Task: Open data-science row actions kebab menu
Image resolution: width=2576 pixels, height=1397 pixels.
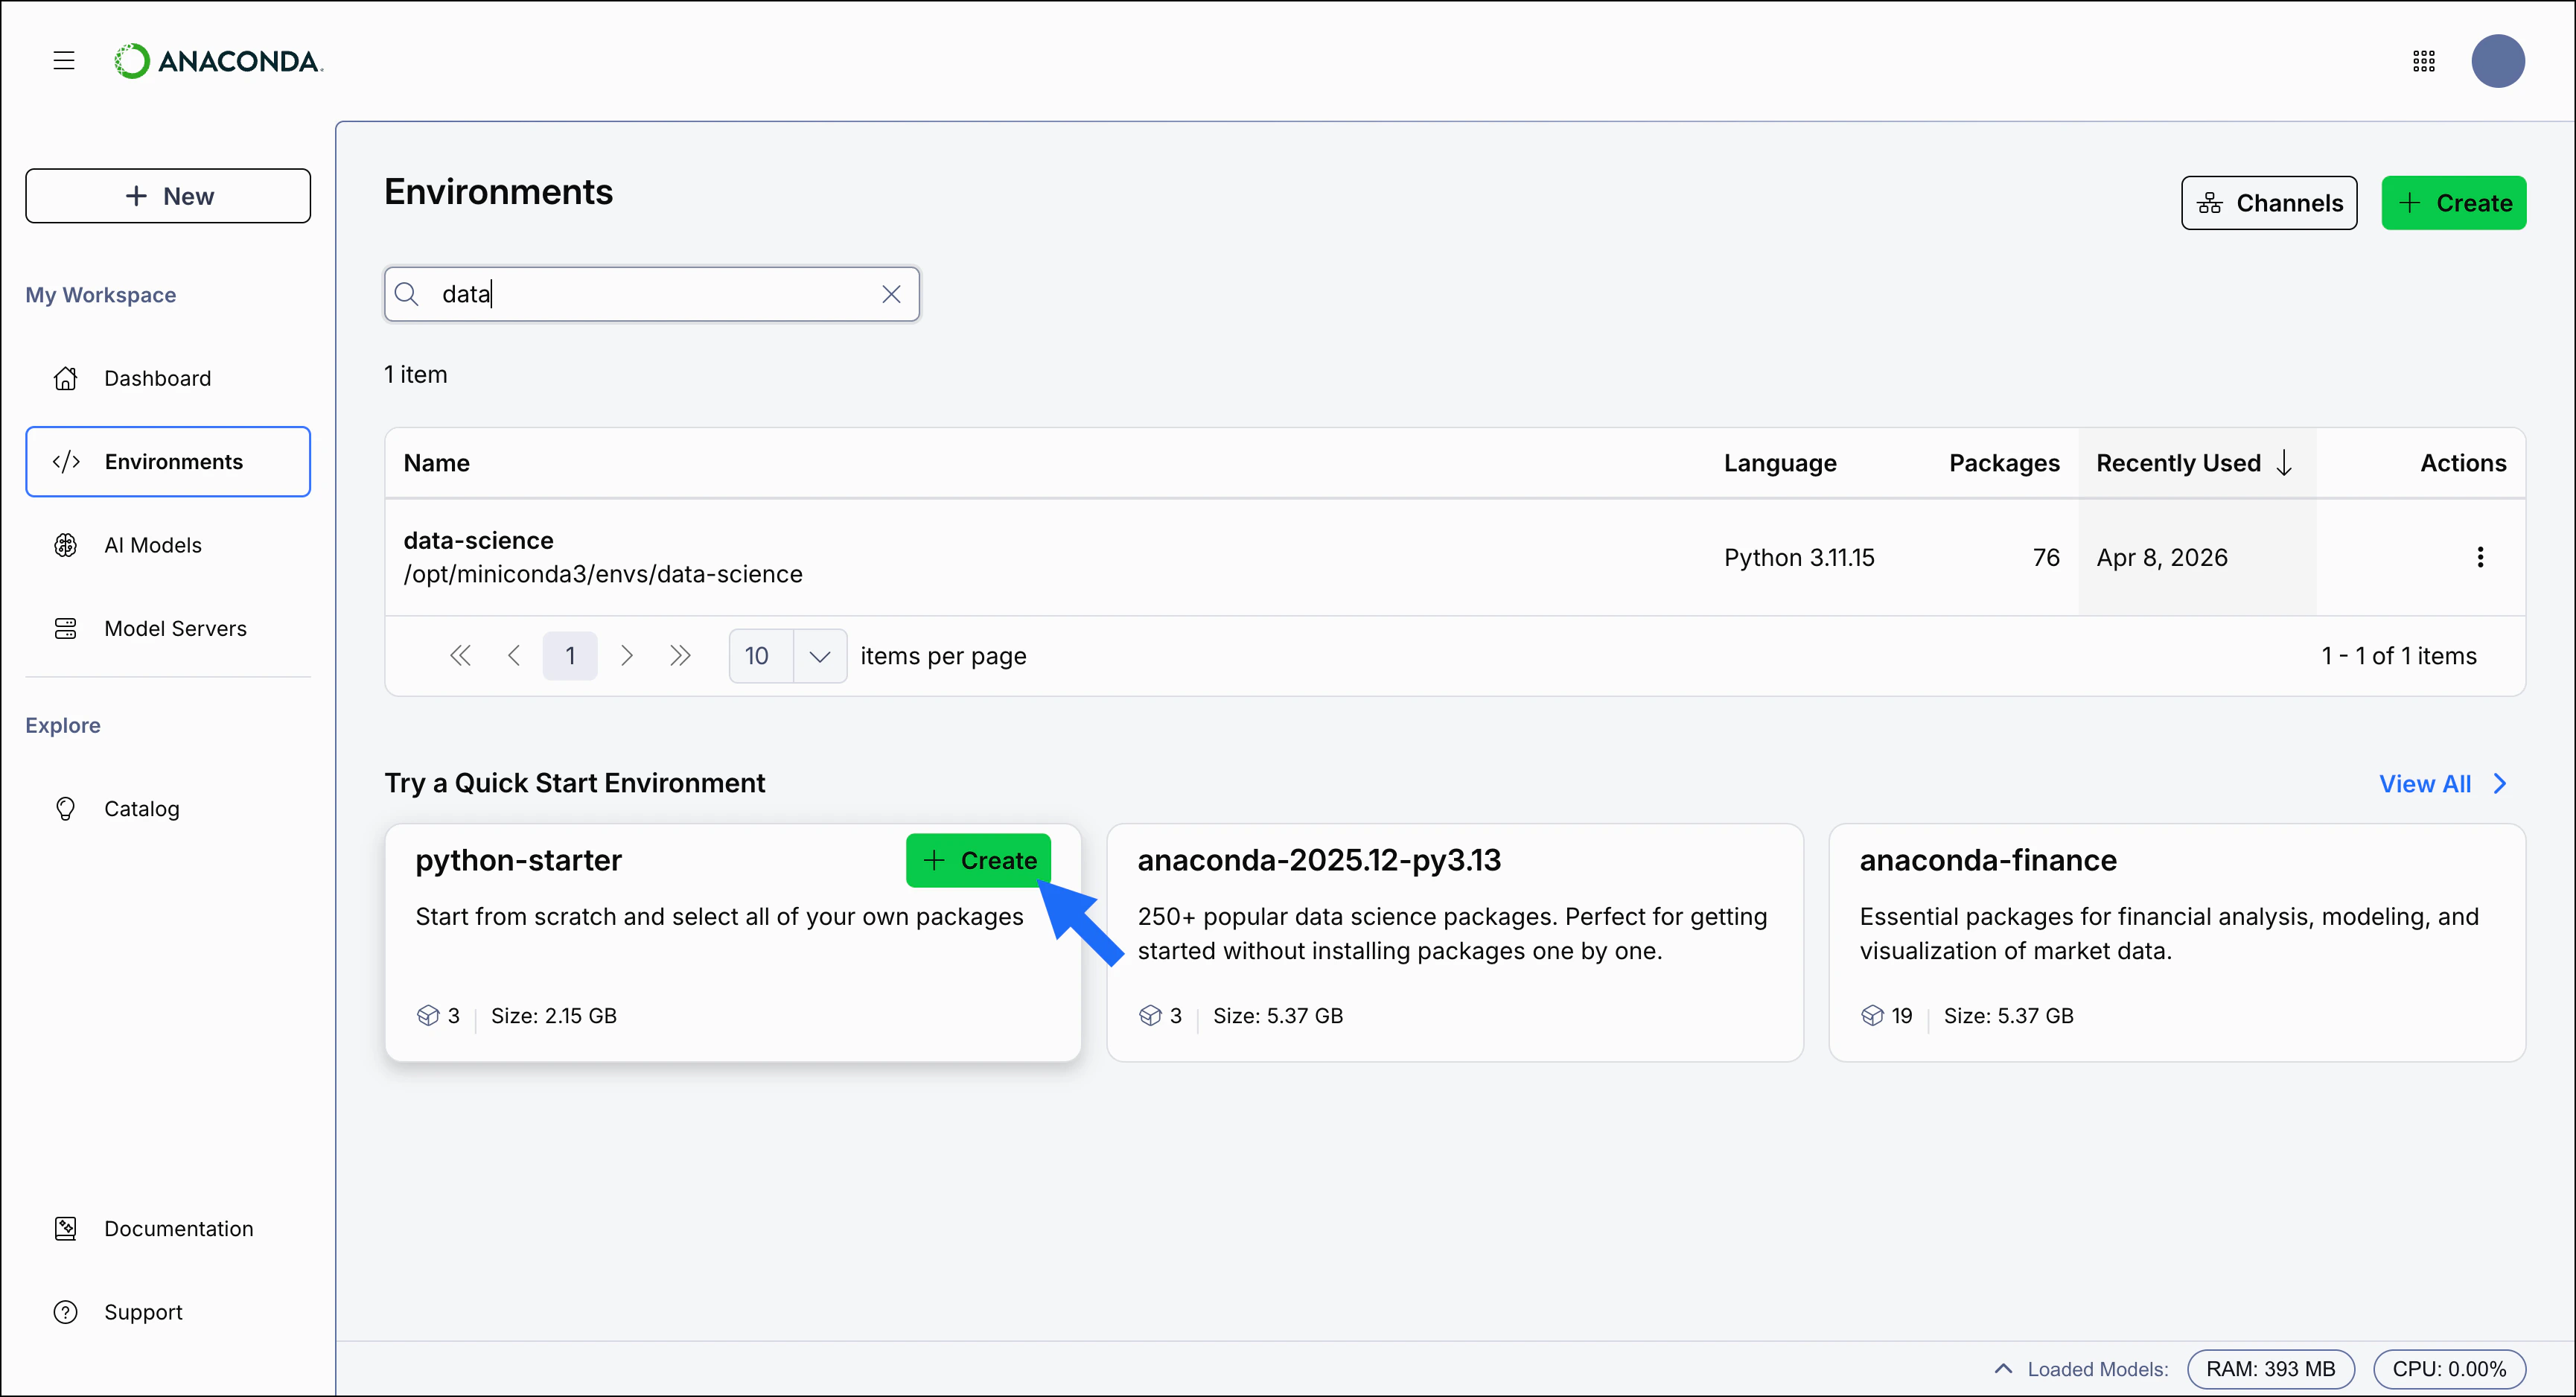Action: pyautogui.click(x=2479, y=557)
